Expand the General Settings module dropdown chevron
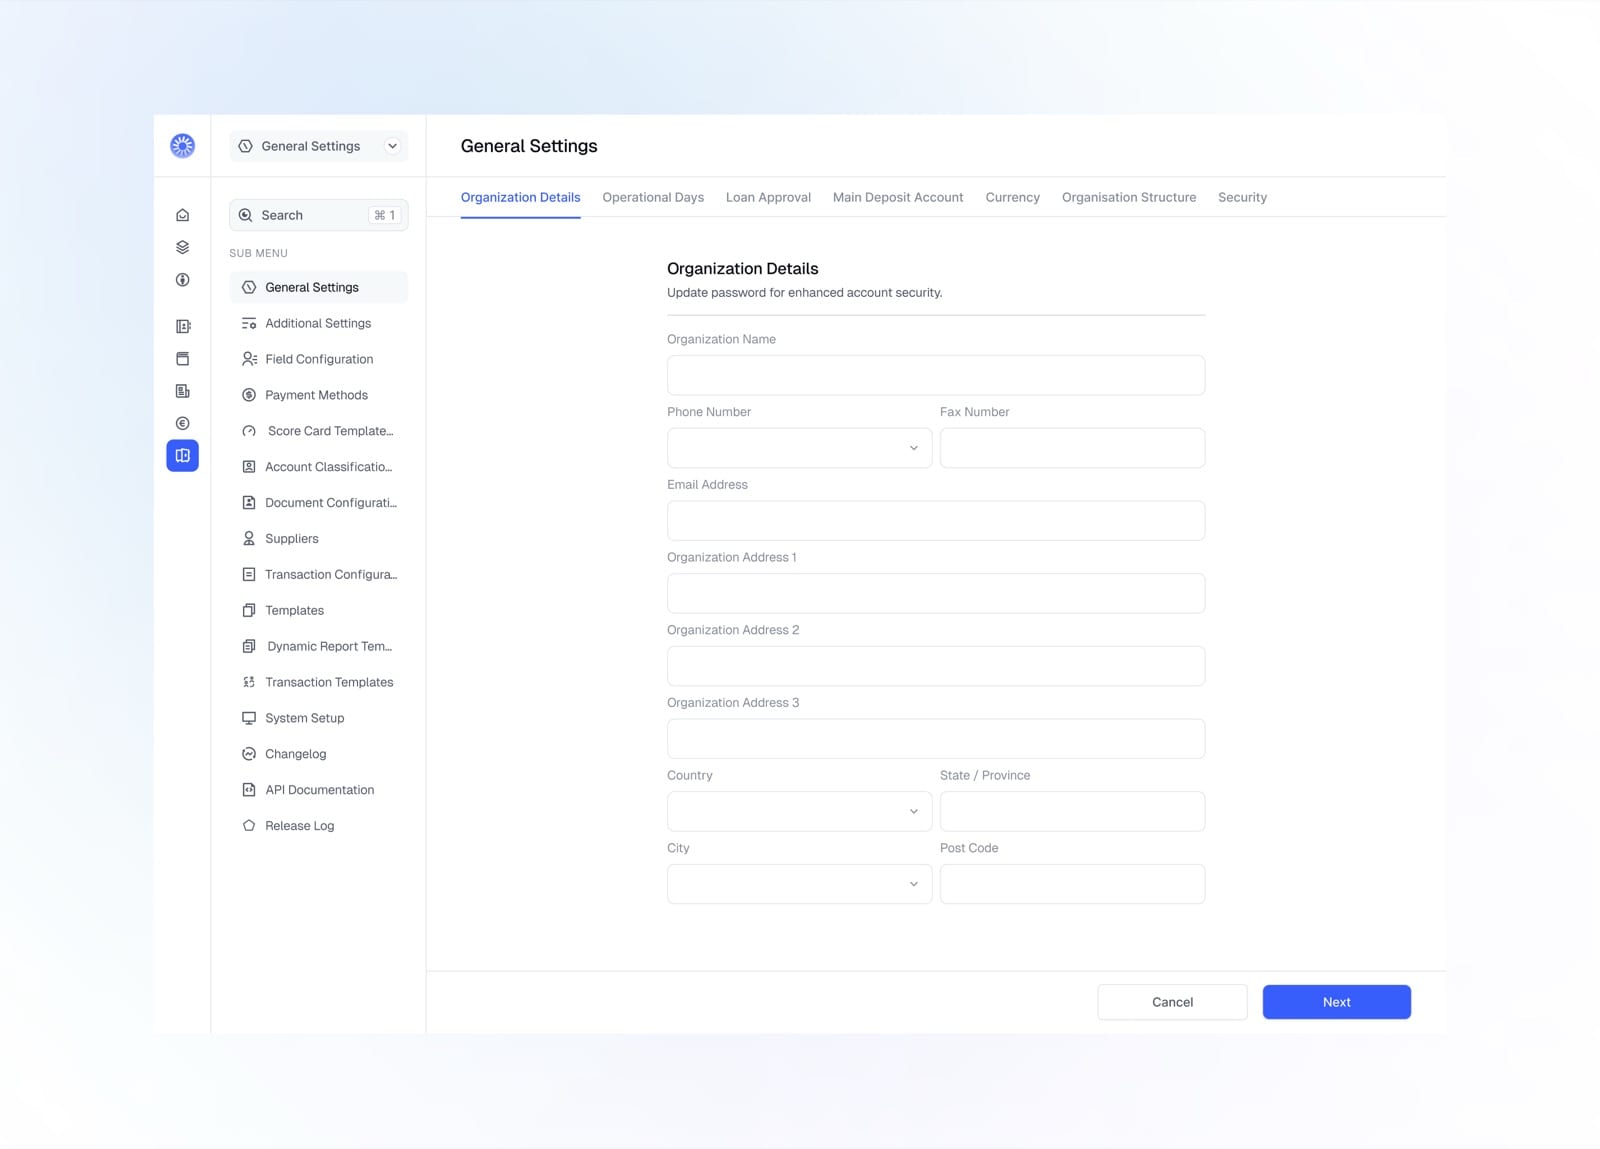This screenshot has width=1600, height=1149. 392,146
